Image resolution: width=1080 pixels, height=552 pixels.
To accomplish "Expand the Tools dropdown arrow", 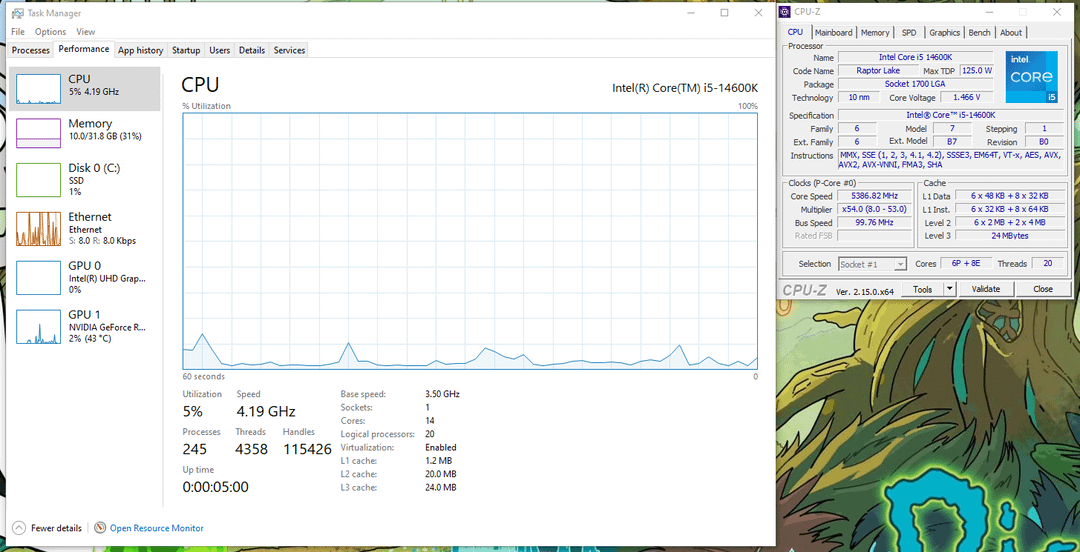I will click(x=950, y=289).
